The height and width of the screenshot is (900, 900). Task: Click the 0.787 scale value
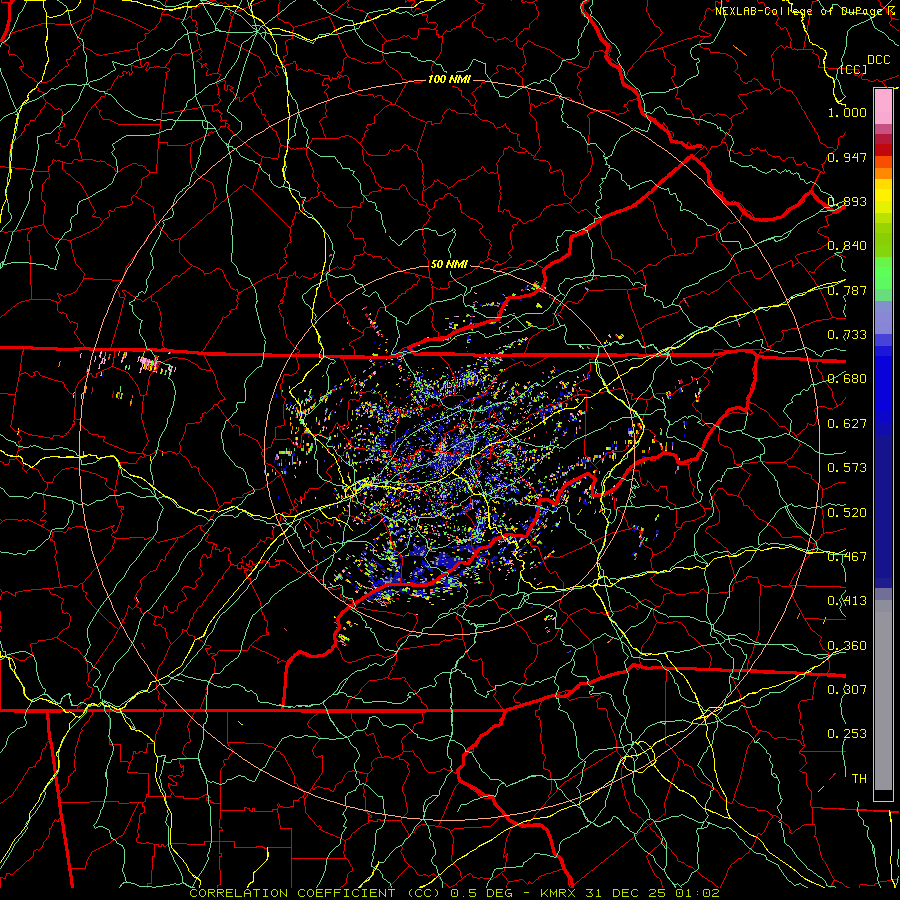click(x=847, y=290)
